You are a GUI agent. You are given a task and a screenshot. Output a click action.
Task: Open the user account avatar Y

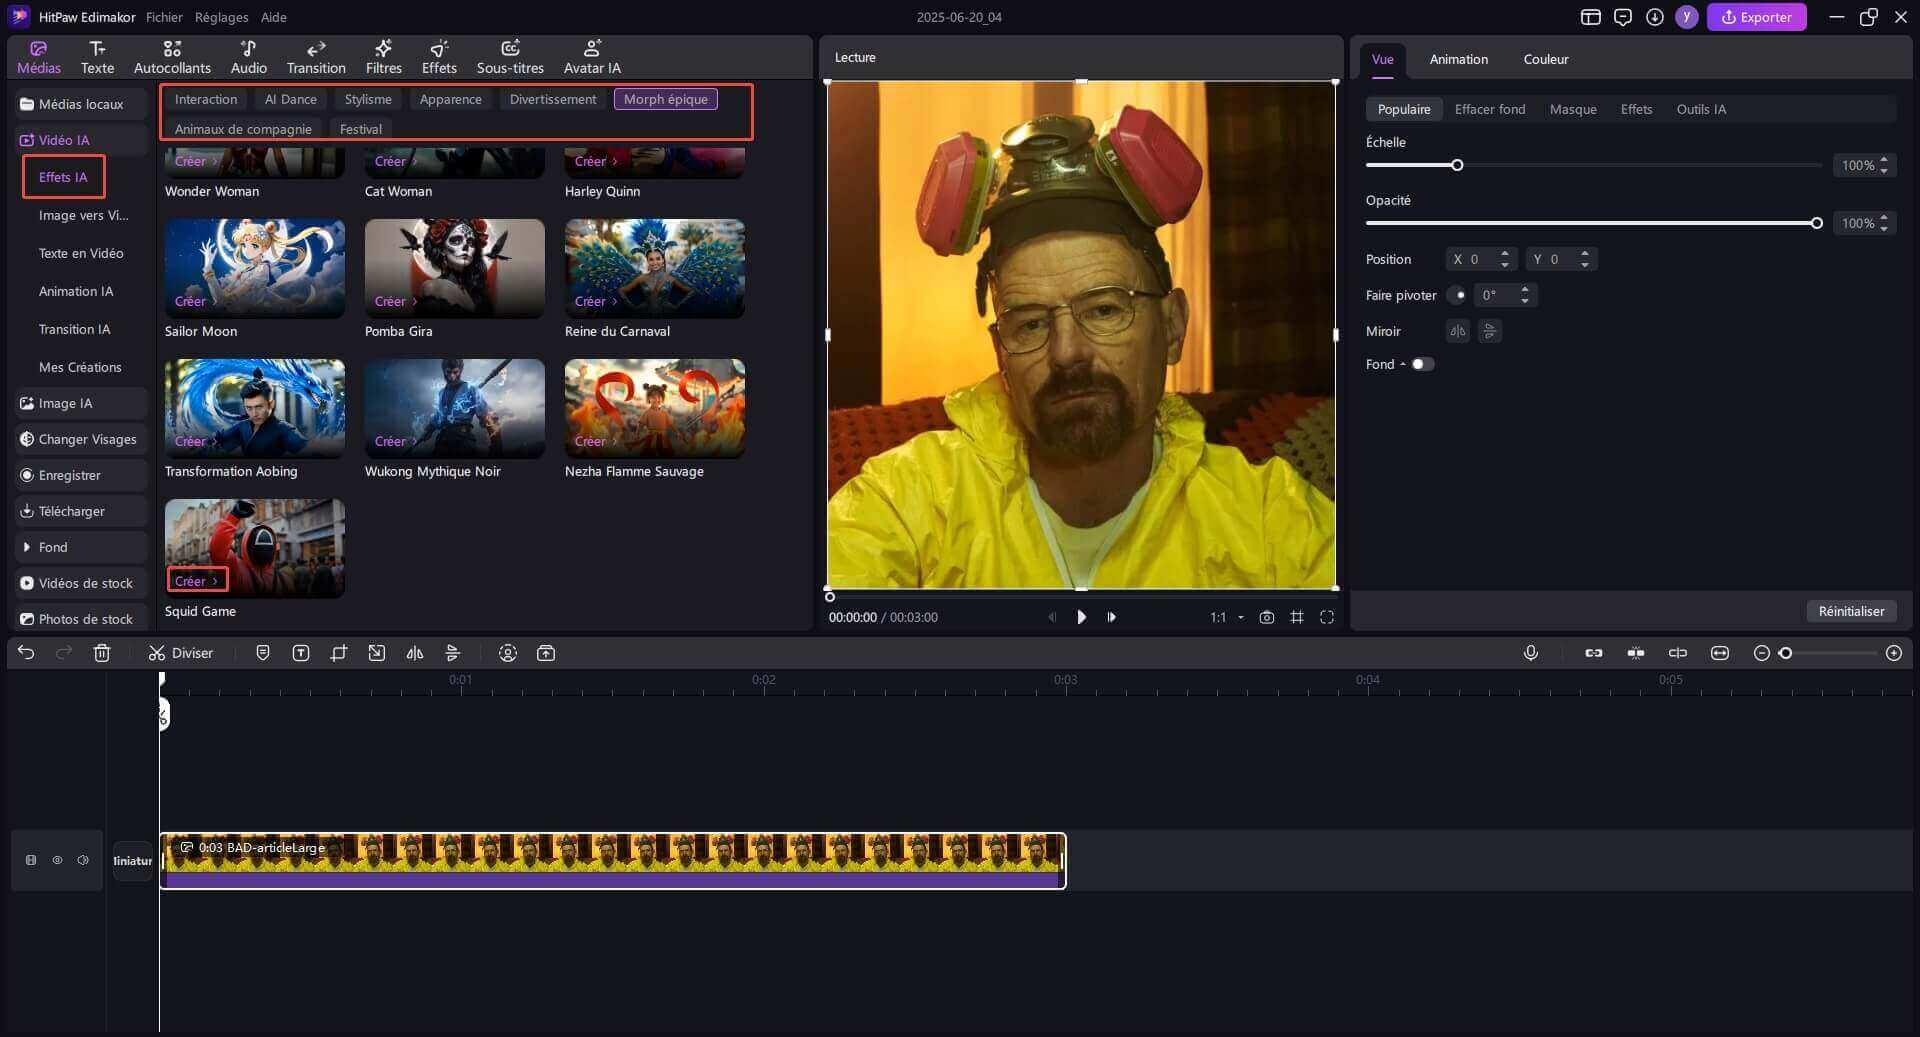click(x=1687, y=17)
